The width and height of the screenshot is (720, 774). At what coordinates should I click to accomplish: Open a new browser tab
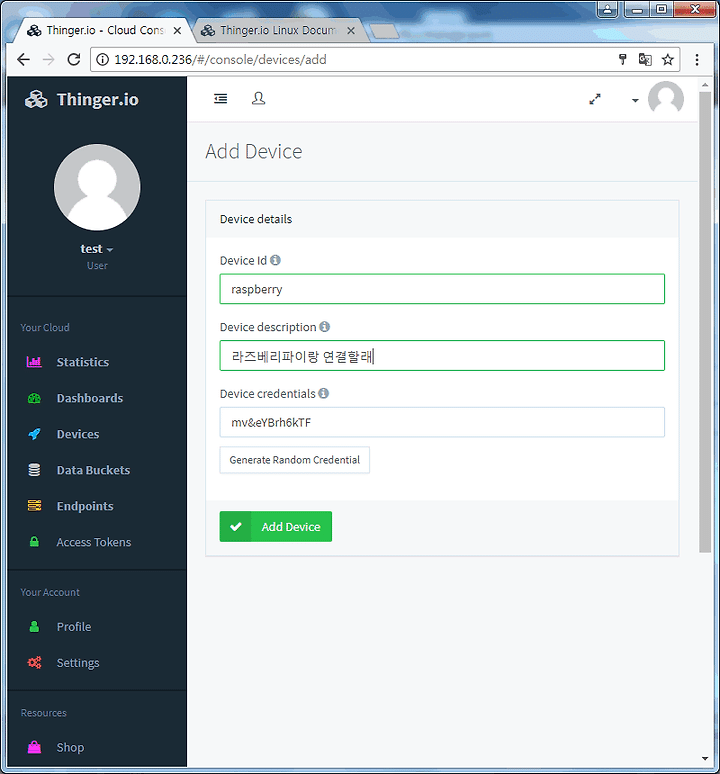pos(384,31)
